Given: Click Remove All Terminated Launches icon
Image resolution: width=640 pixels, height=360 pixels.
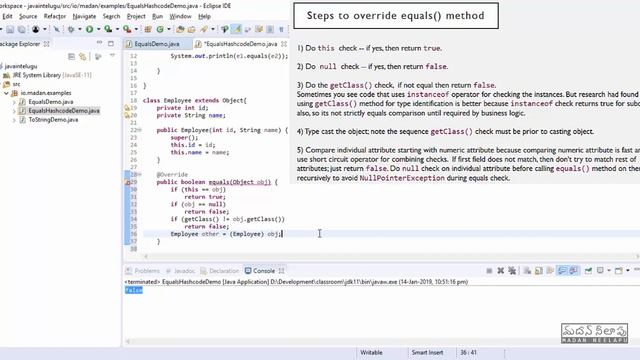Looking at the screenshot, I should (x=512, y=271).
